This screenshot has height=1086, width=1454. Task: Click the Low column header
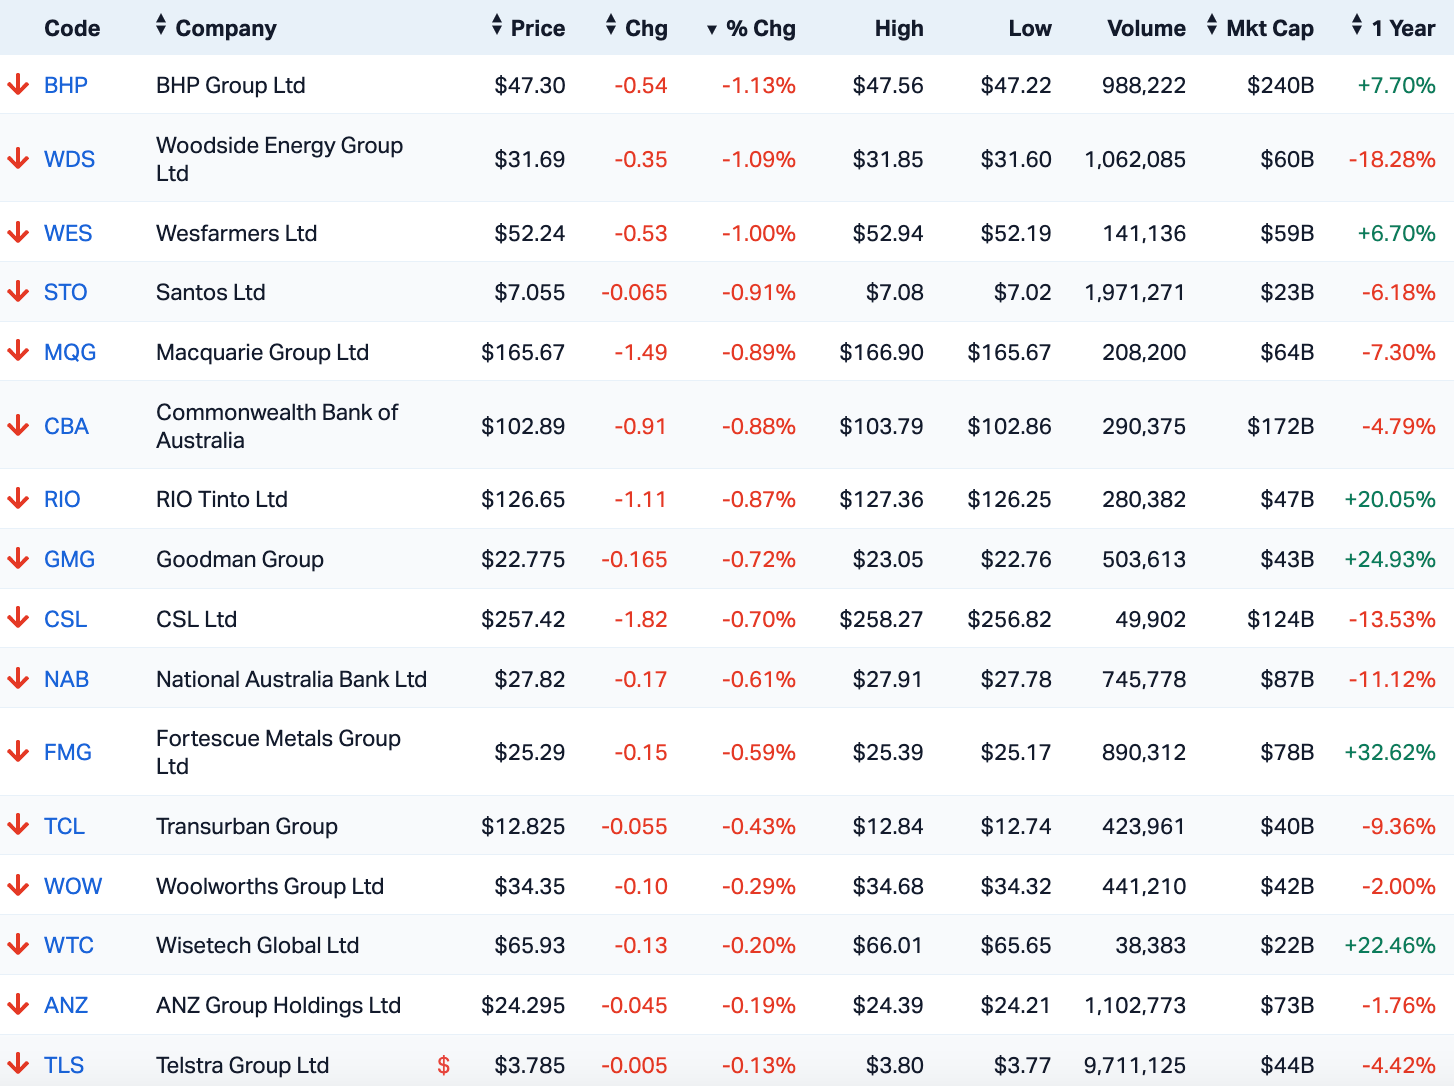coord(1030,28)
